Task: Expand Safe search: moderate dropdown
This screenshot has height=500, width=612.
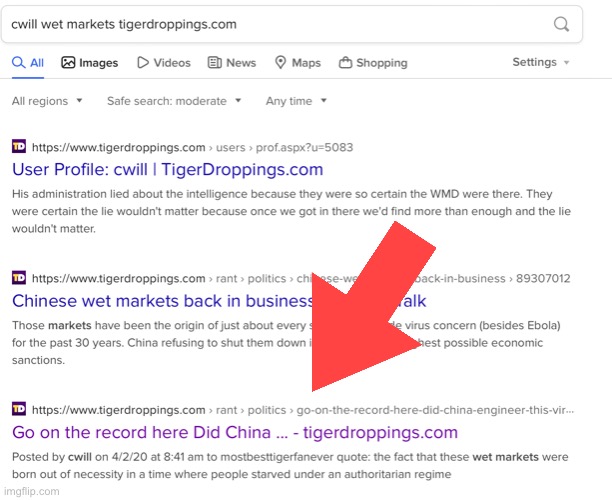Action: (x=175, y=101)
